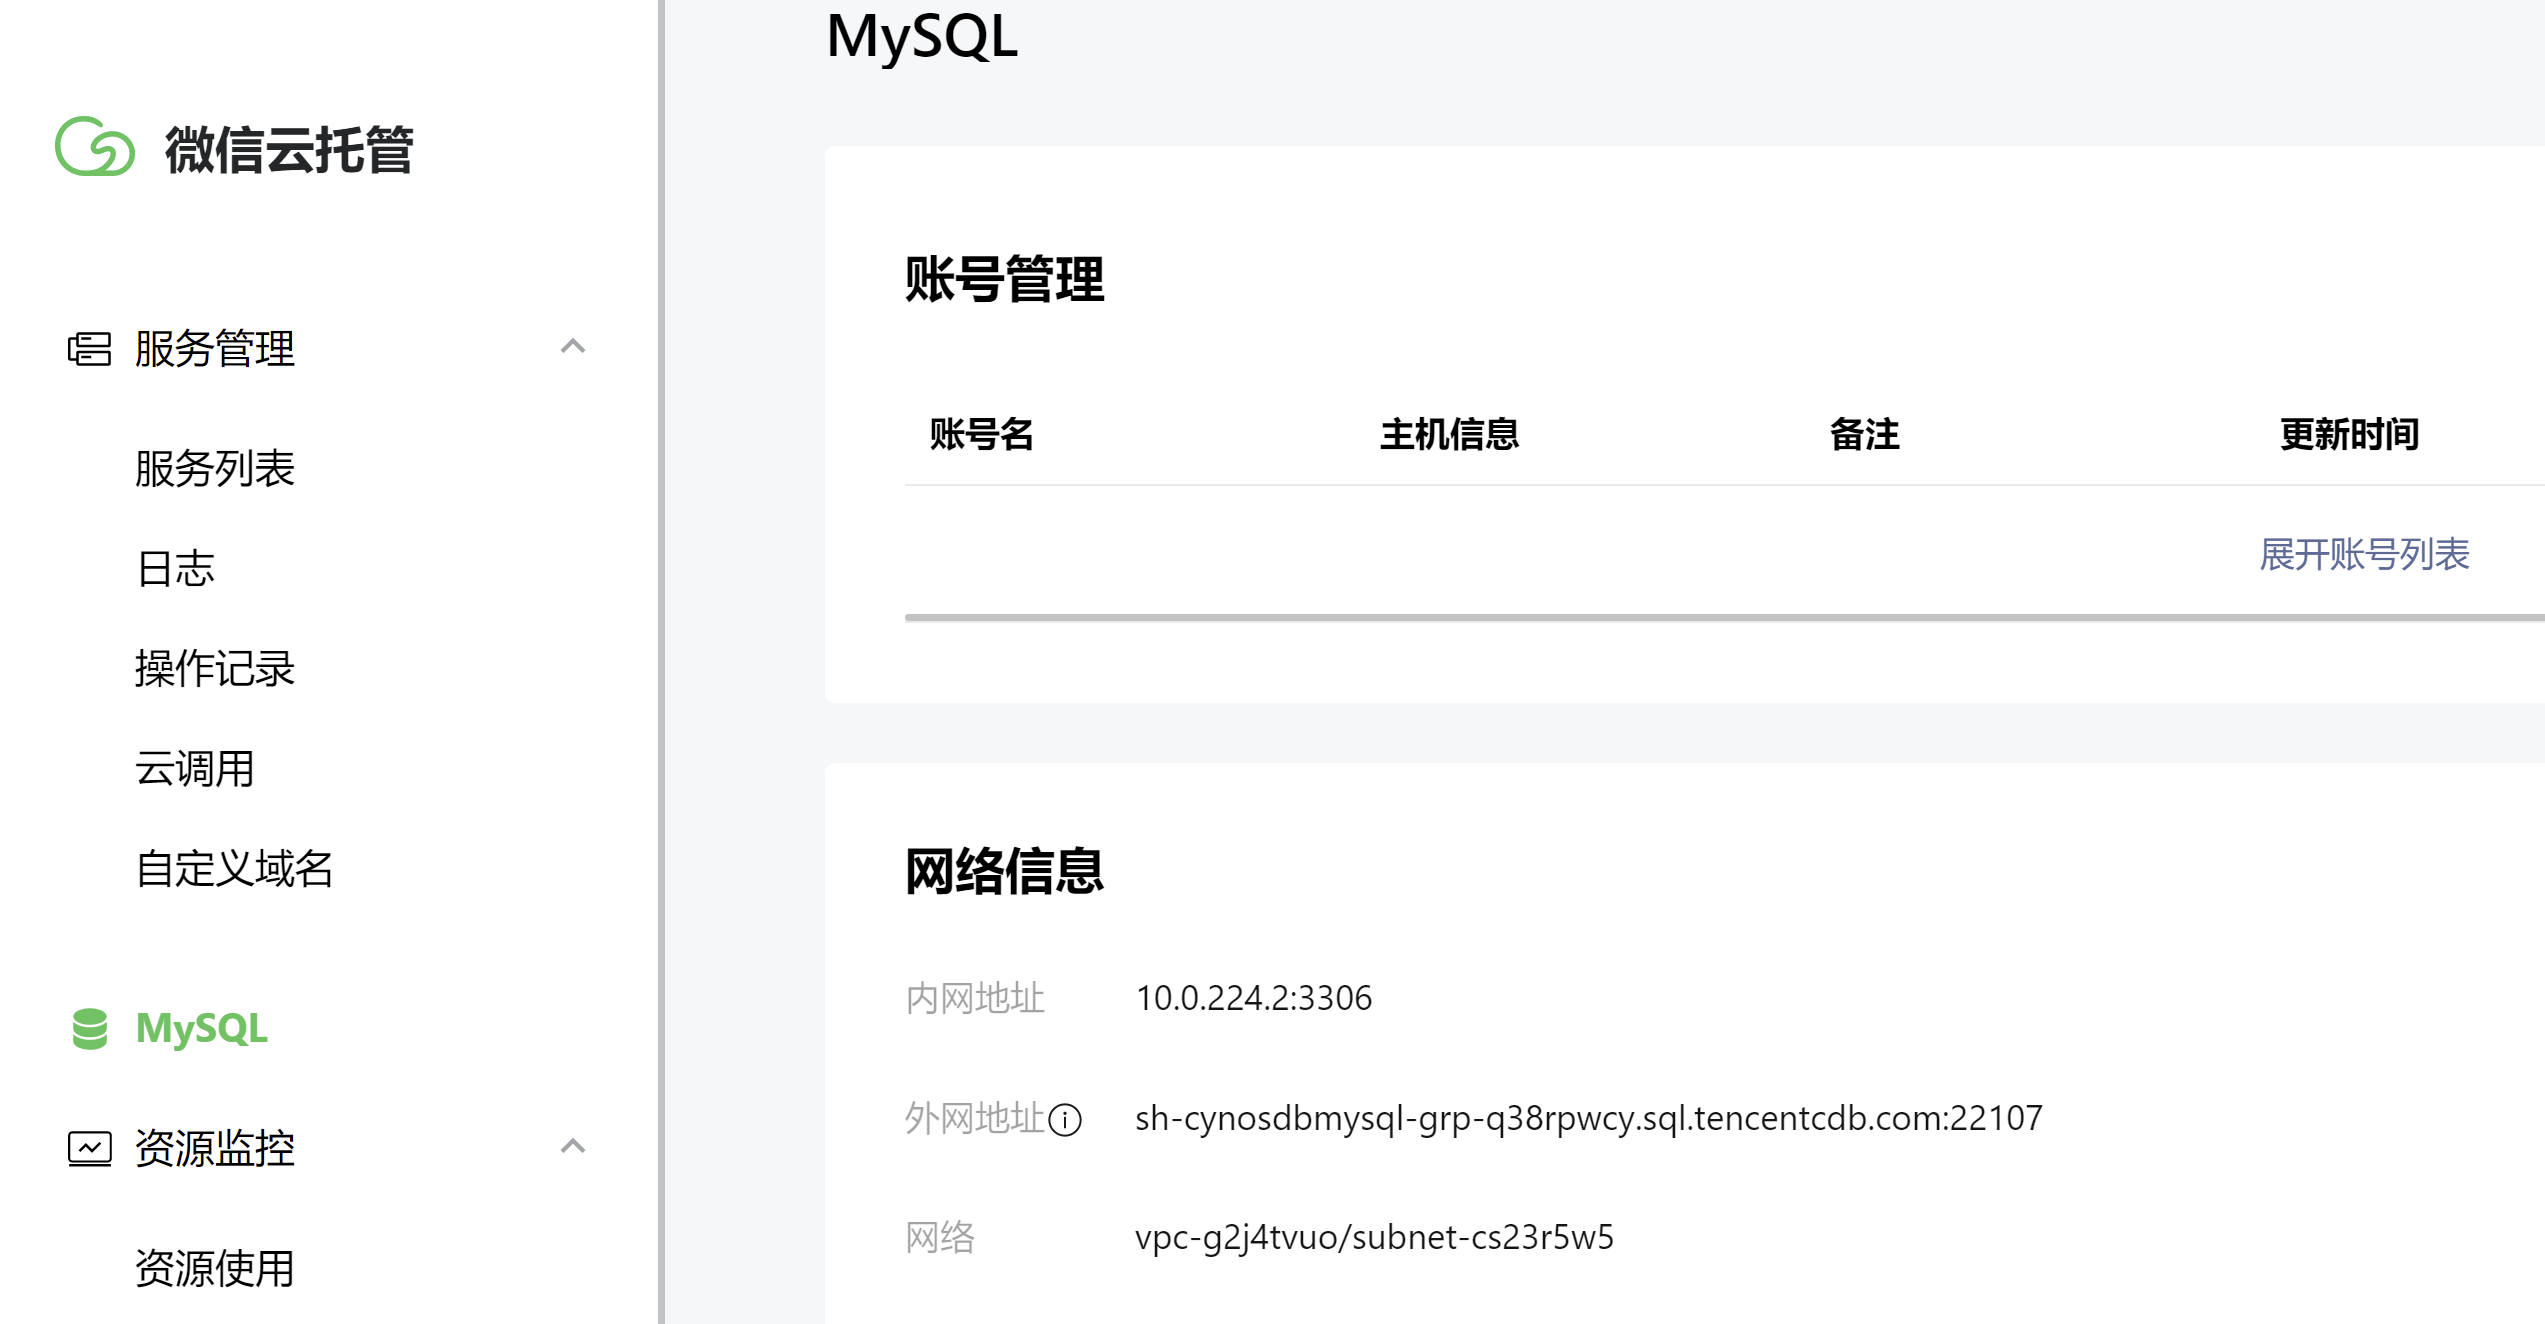Click the green MySQL database icon
The width and height of the screenshot is (2545, 1324).
pos(90,1029)
